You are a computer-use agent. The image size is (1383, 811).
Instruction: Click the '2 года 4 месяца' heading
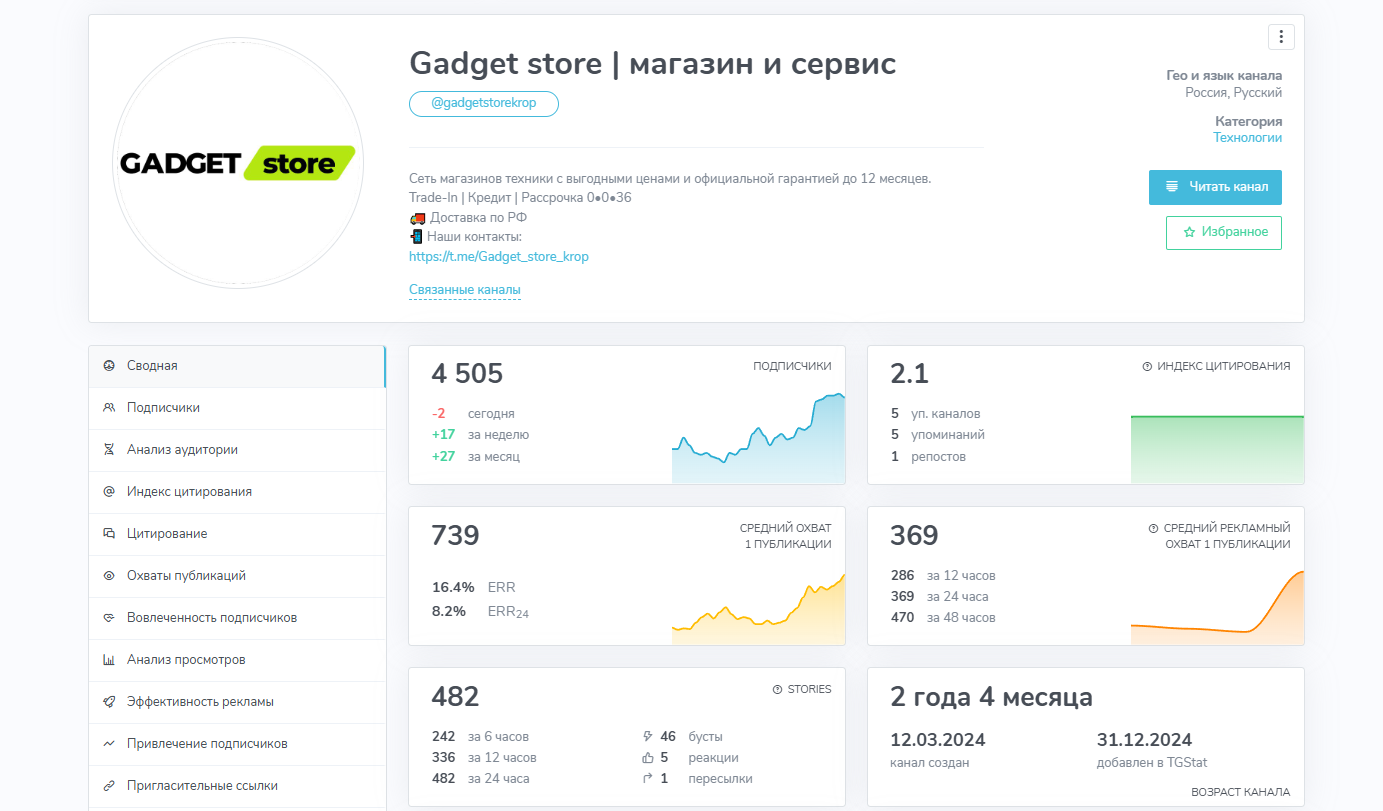coord(991,697)
